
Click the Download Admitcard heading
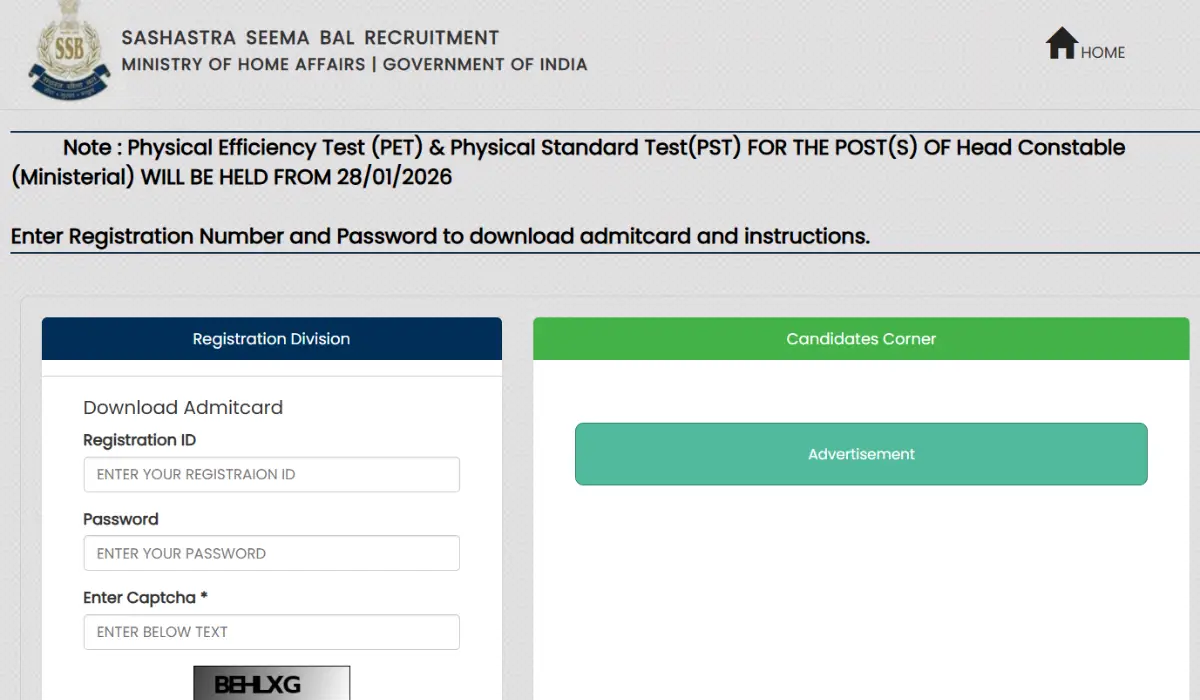pyautogui.click(x=183, y=407)
